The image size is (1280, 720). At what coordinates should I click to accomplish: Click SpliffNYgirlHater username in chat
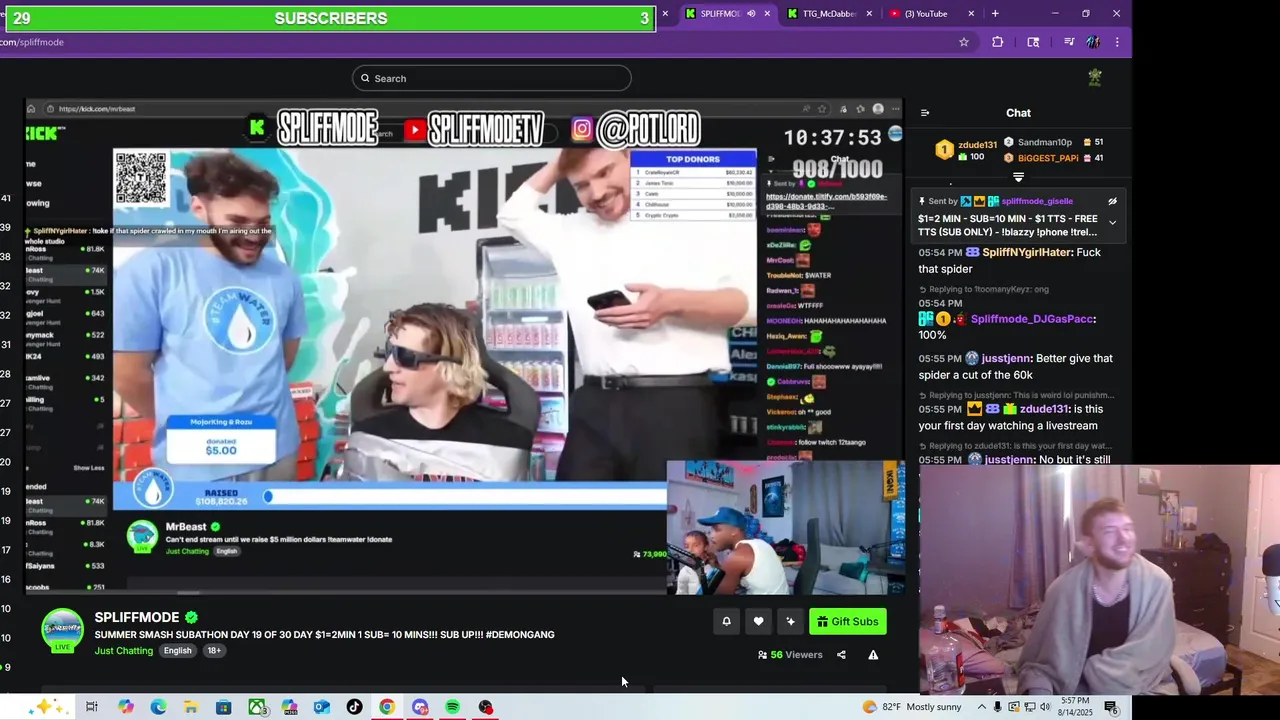pos(1027,253)
